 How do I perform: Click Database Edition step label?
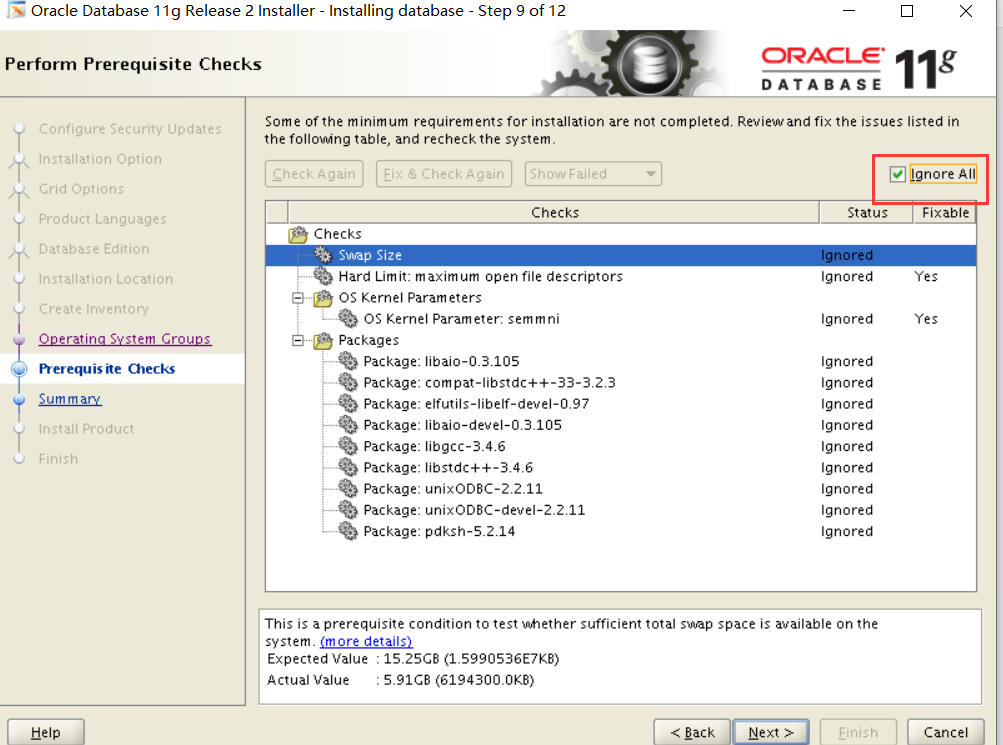94,249
